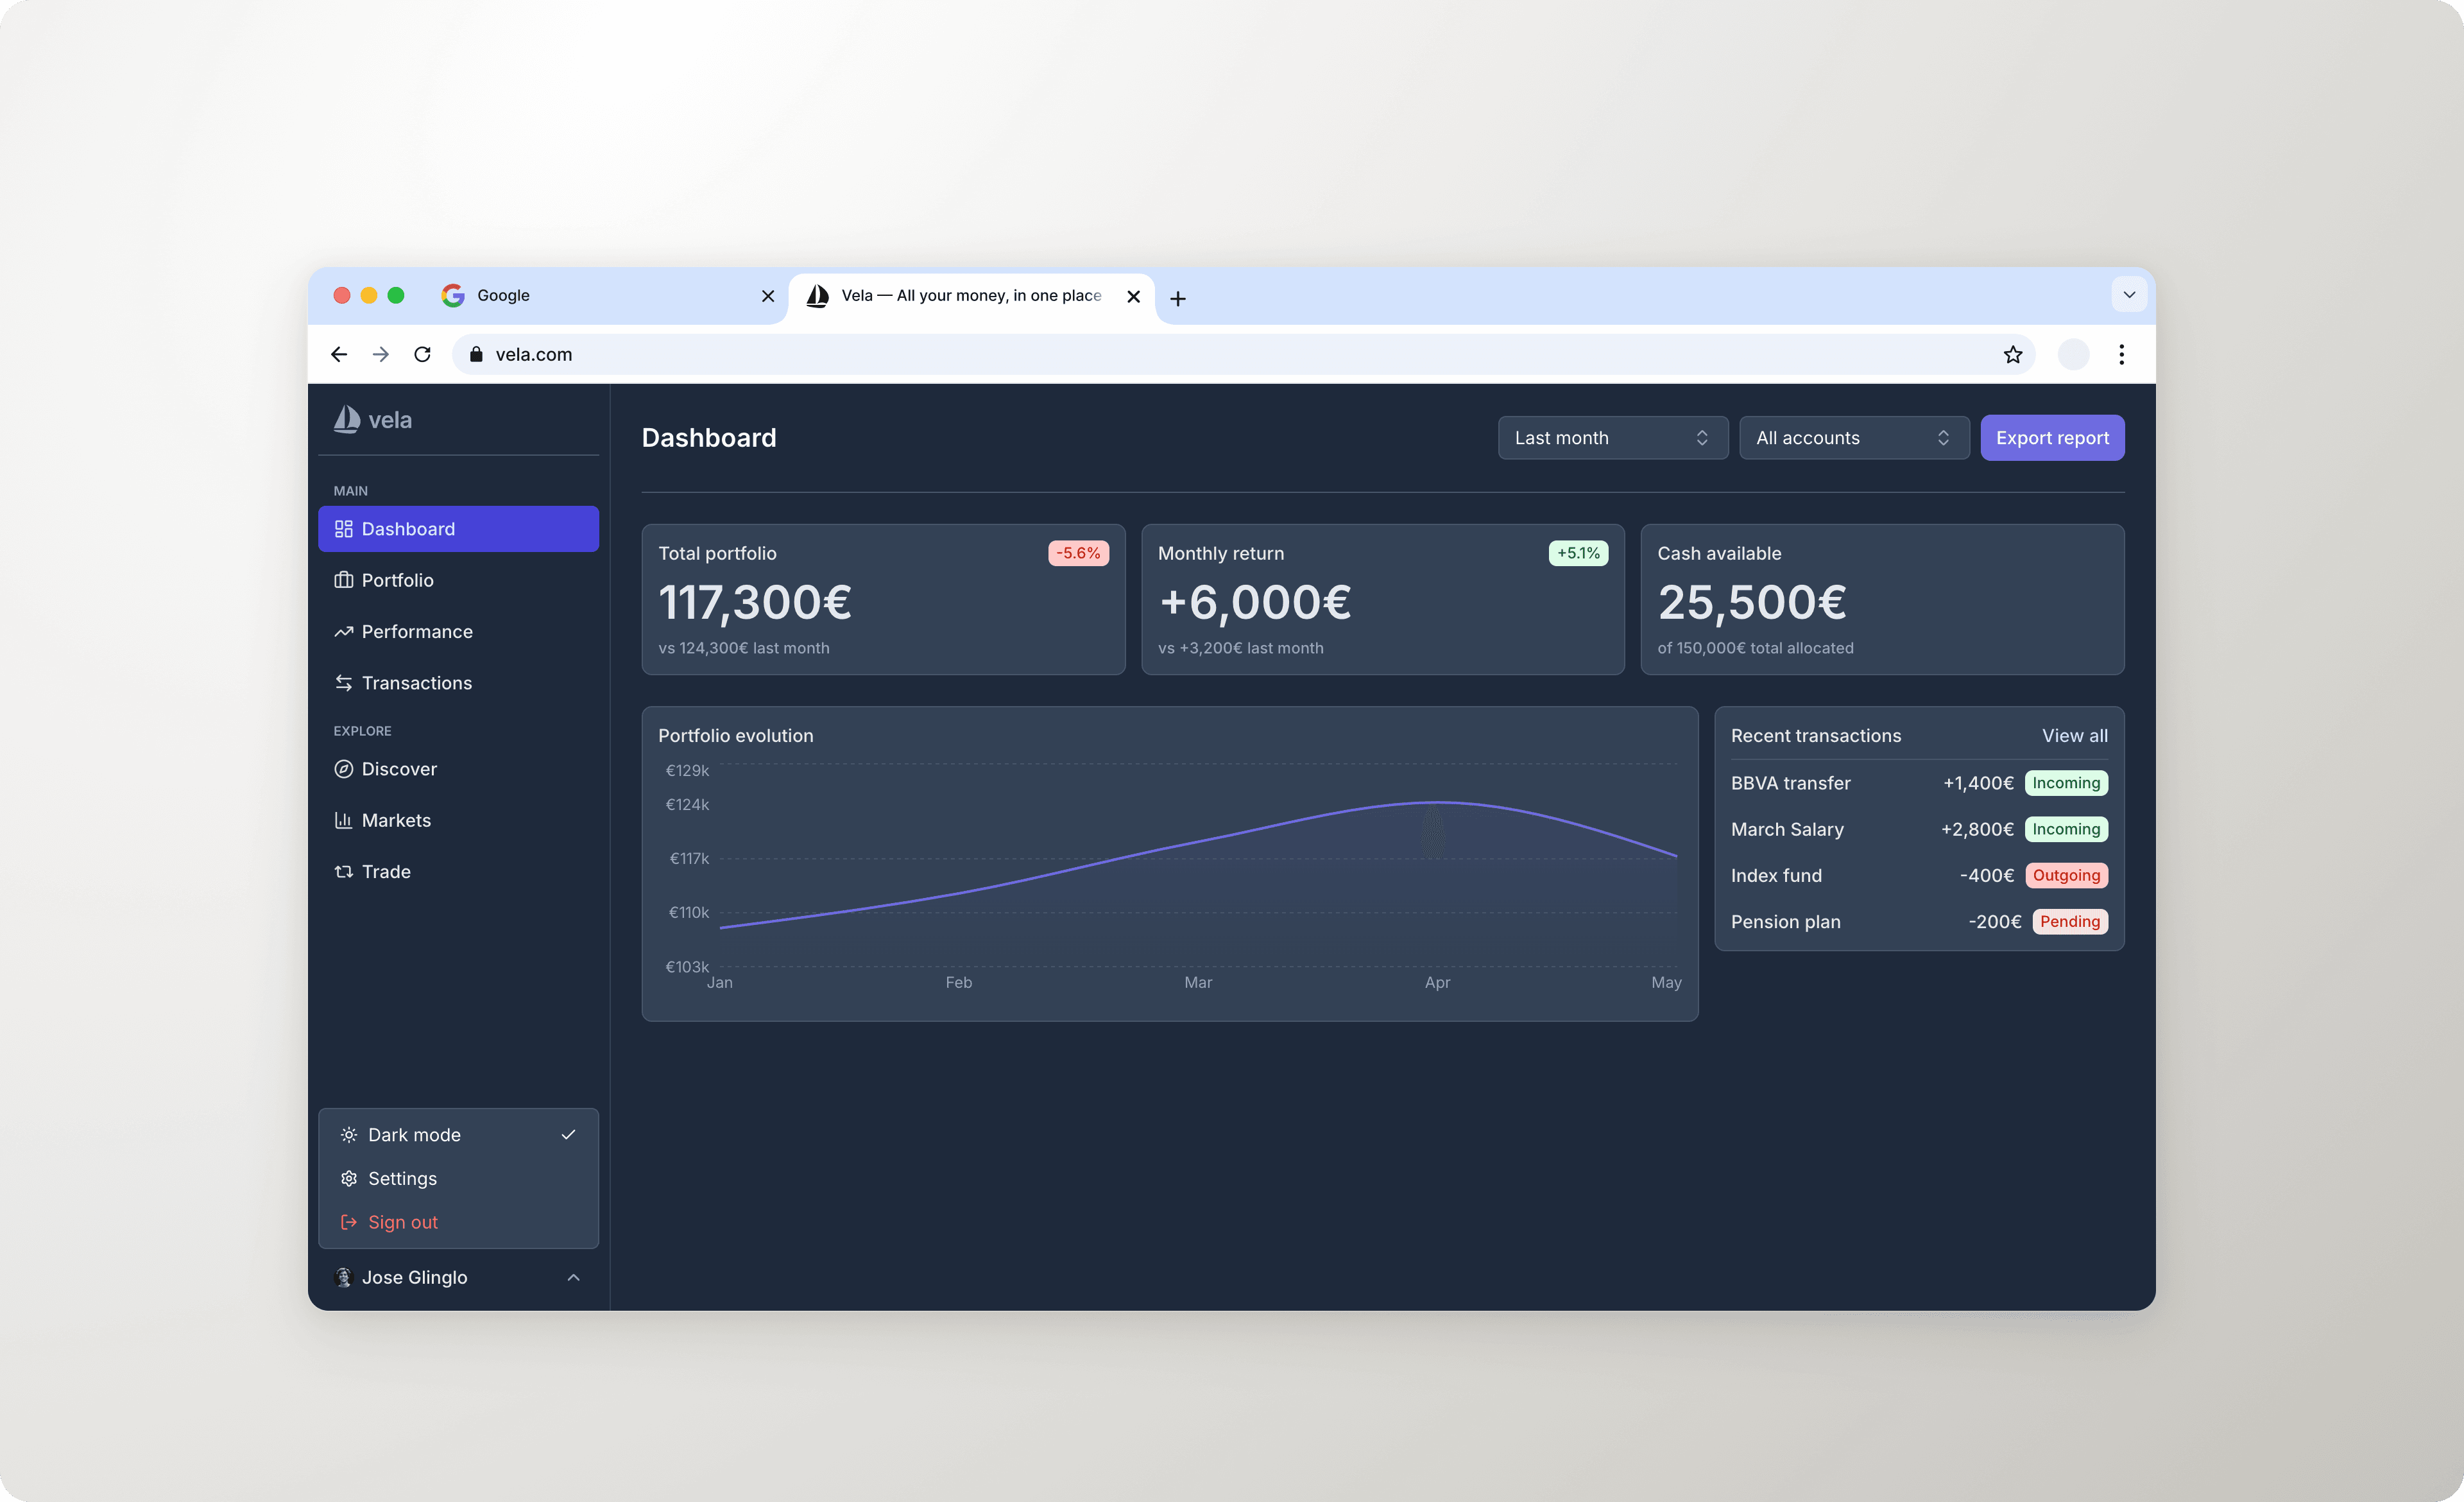Viewport: 2464px width, 1502px height.
Task: Navigate to Markets section
Action: [x=458, y=820]
